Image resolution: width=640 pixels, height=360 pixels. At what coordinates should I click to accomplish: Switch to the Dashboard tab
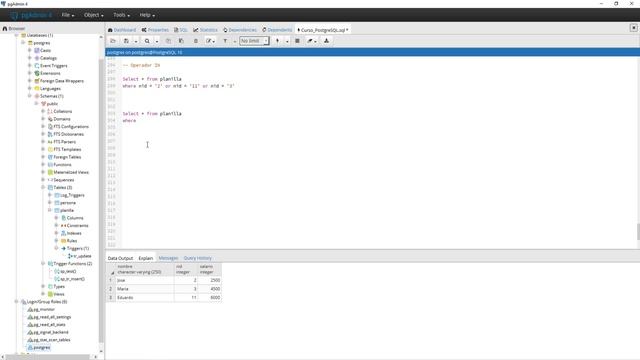pos(122,30)
